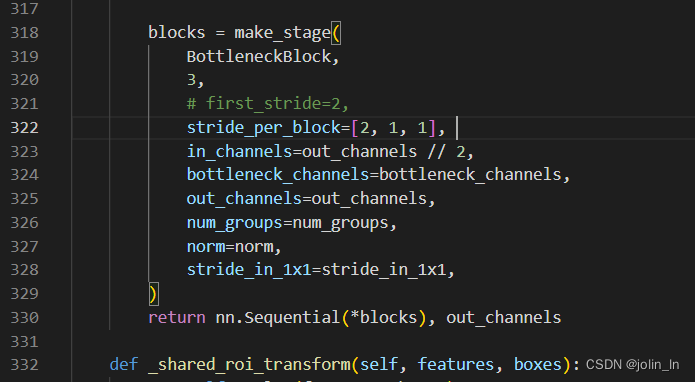The width and height of the screenshot is (695, 382).
Task: Click the '# first_stride=2,' comment
Action: 268,104
